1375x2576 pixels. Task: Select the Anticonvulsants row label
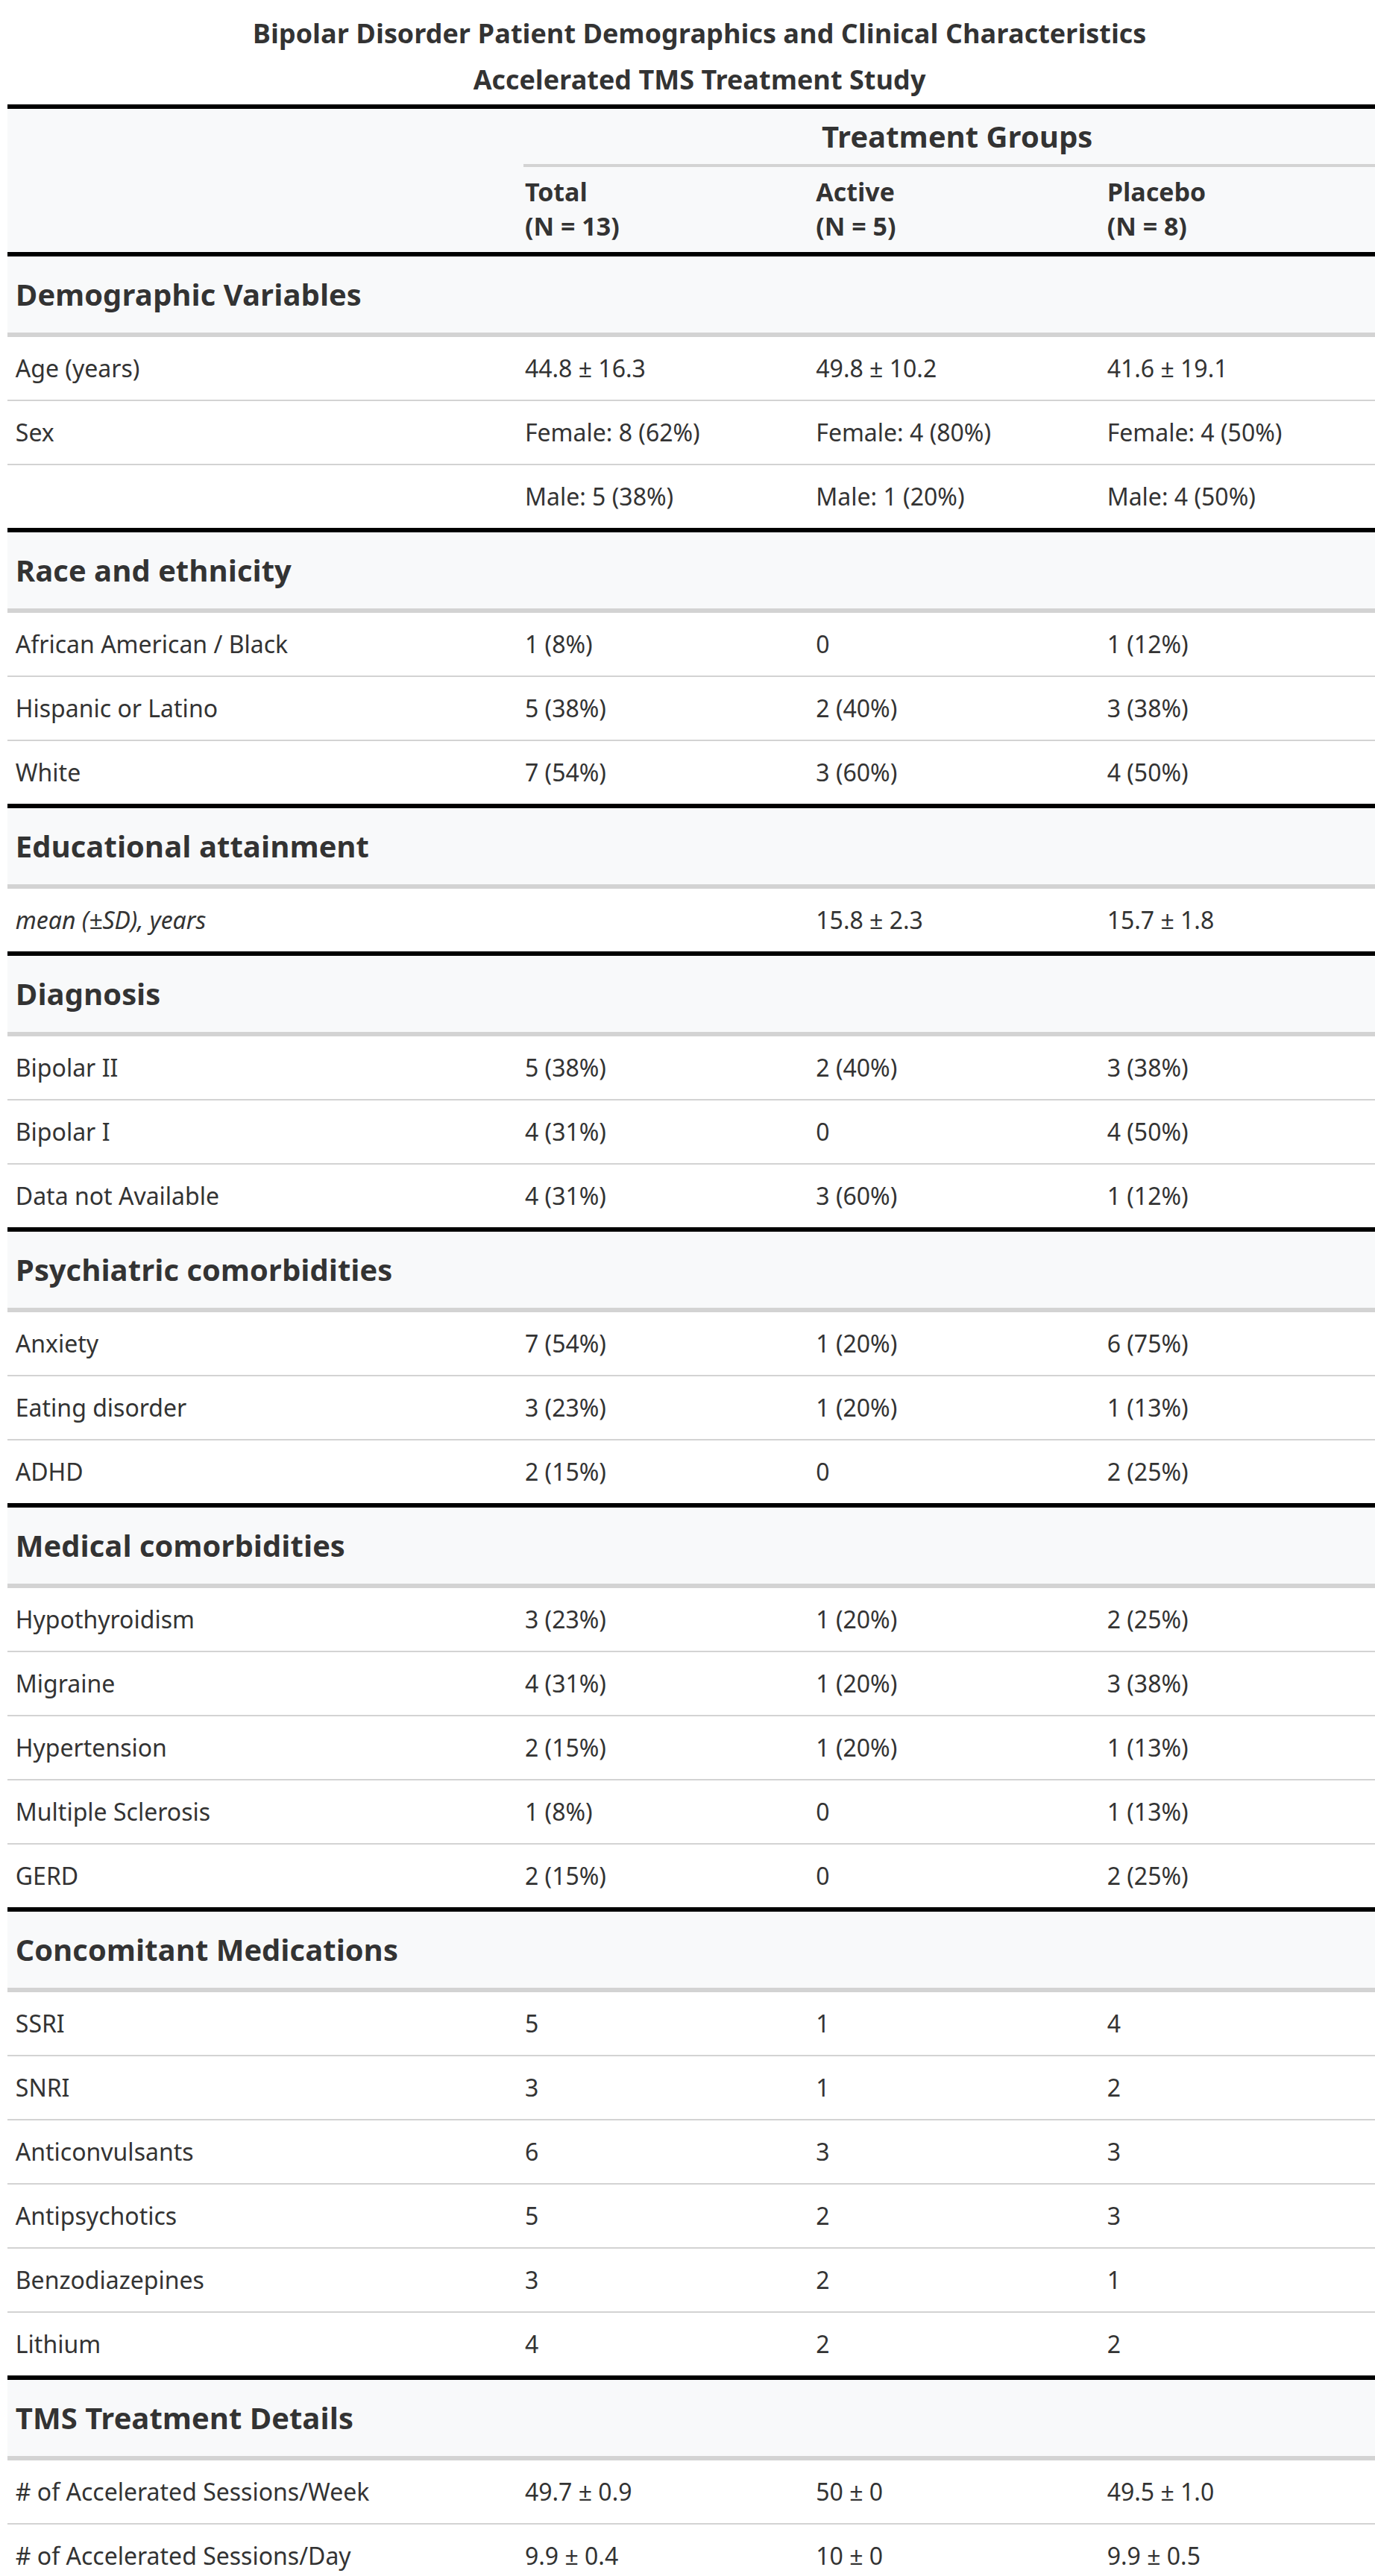point(104,2153)
